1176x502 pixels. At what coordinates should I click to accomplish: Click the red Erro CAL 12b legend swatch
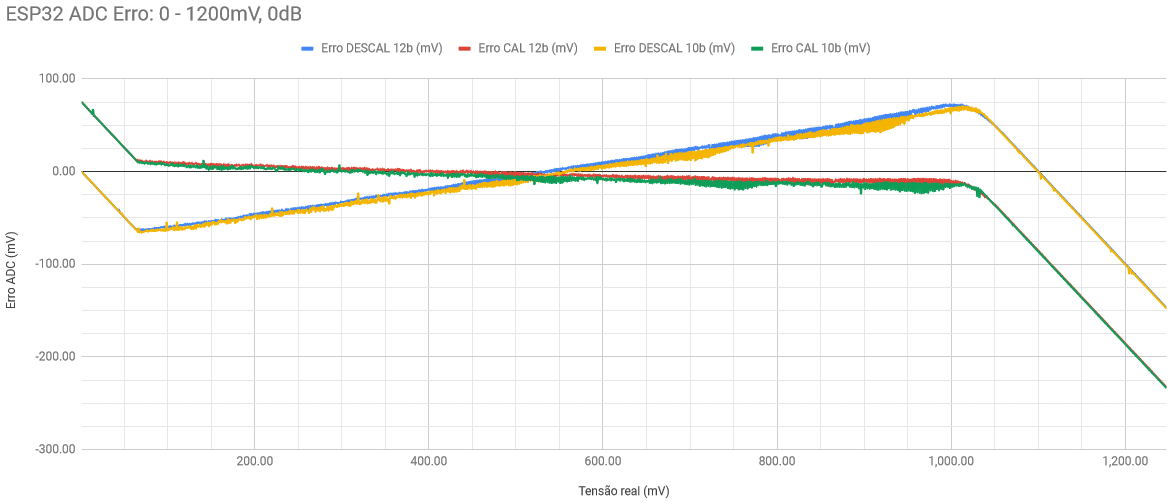coord(465,48)
